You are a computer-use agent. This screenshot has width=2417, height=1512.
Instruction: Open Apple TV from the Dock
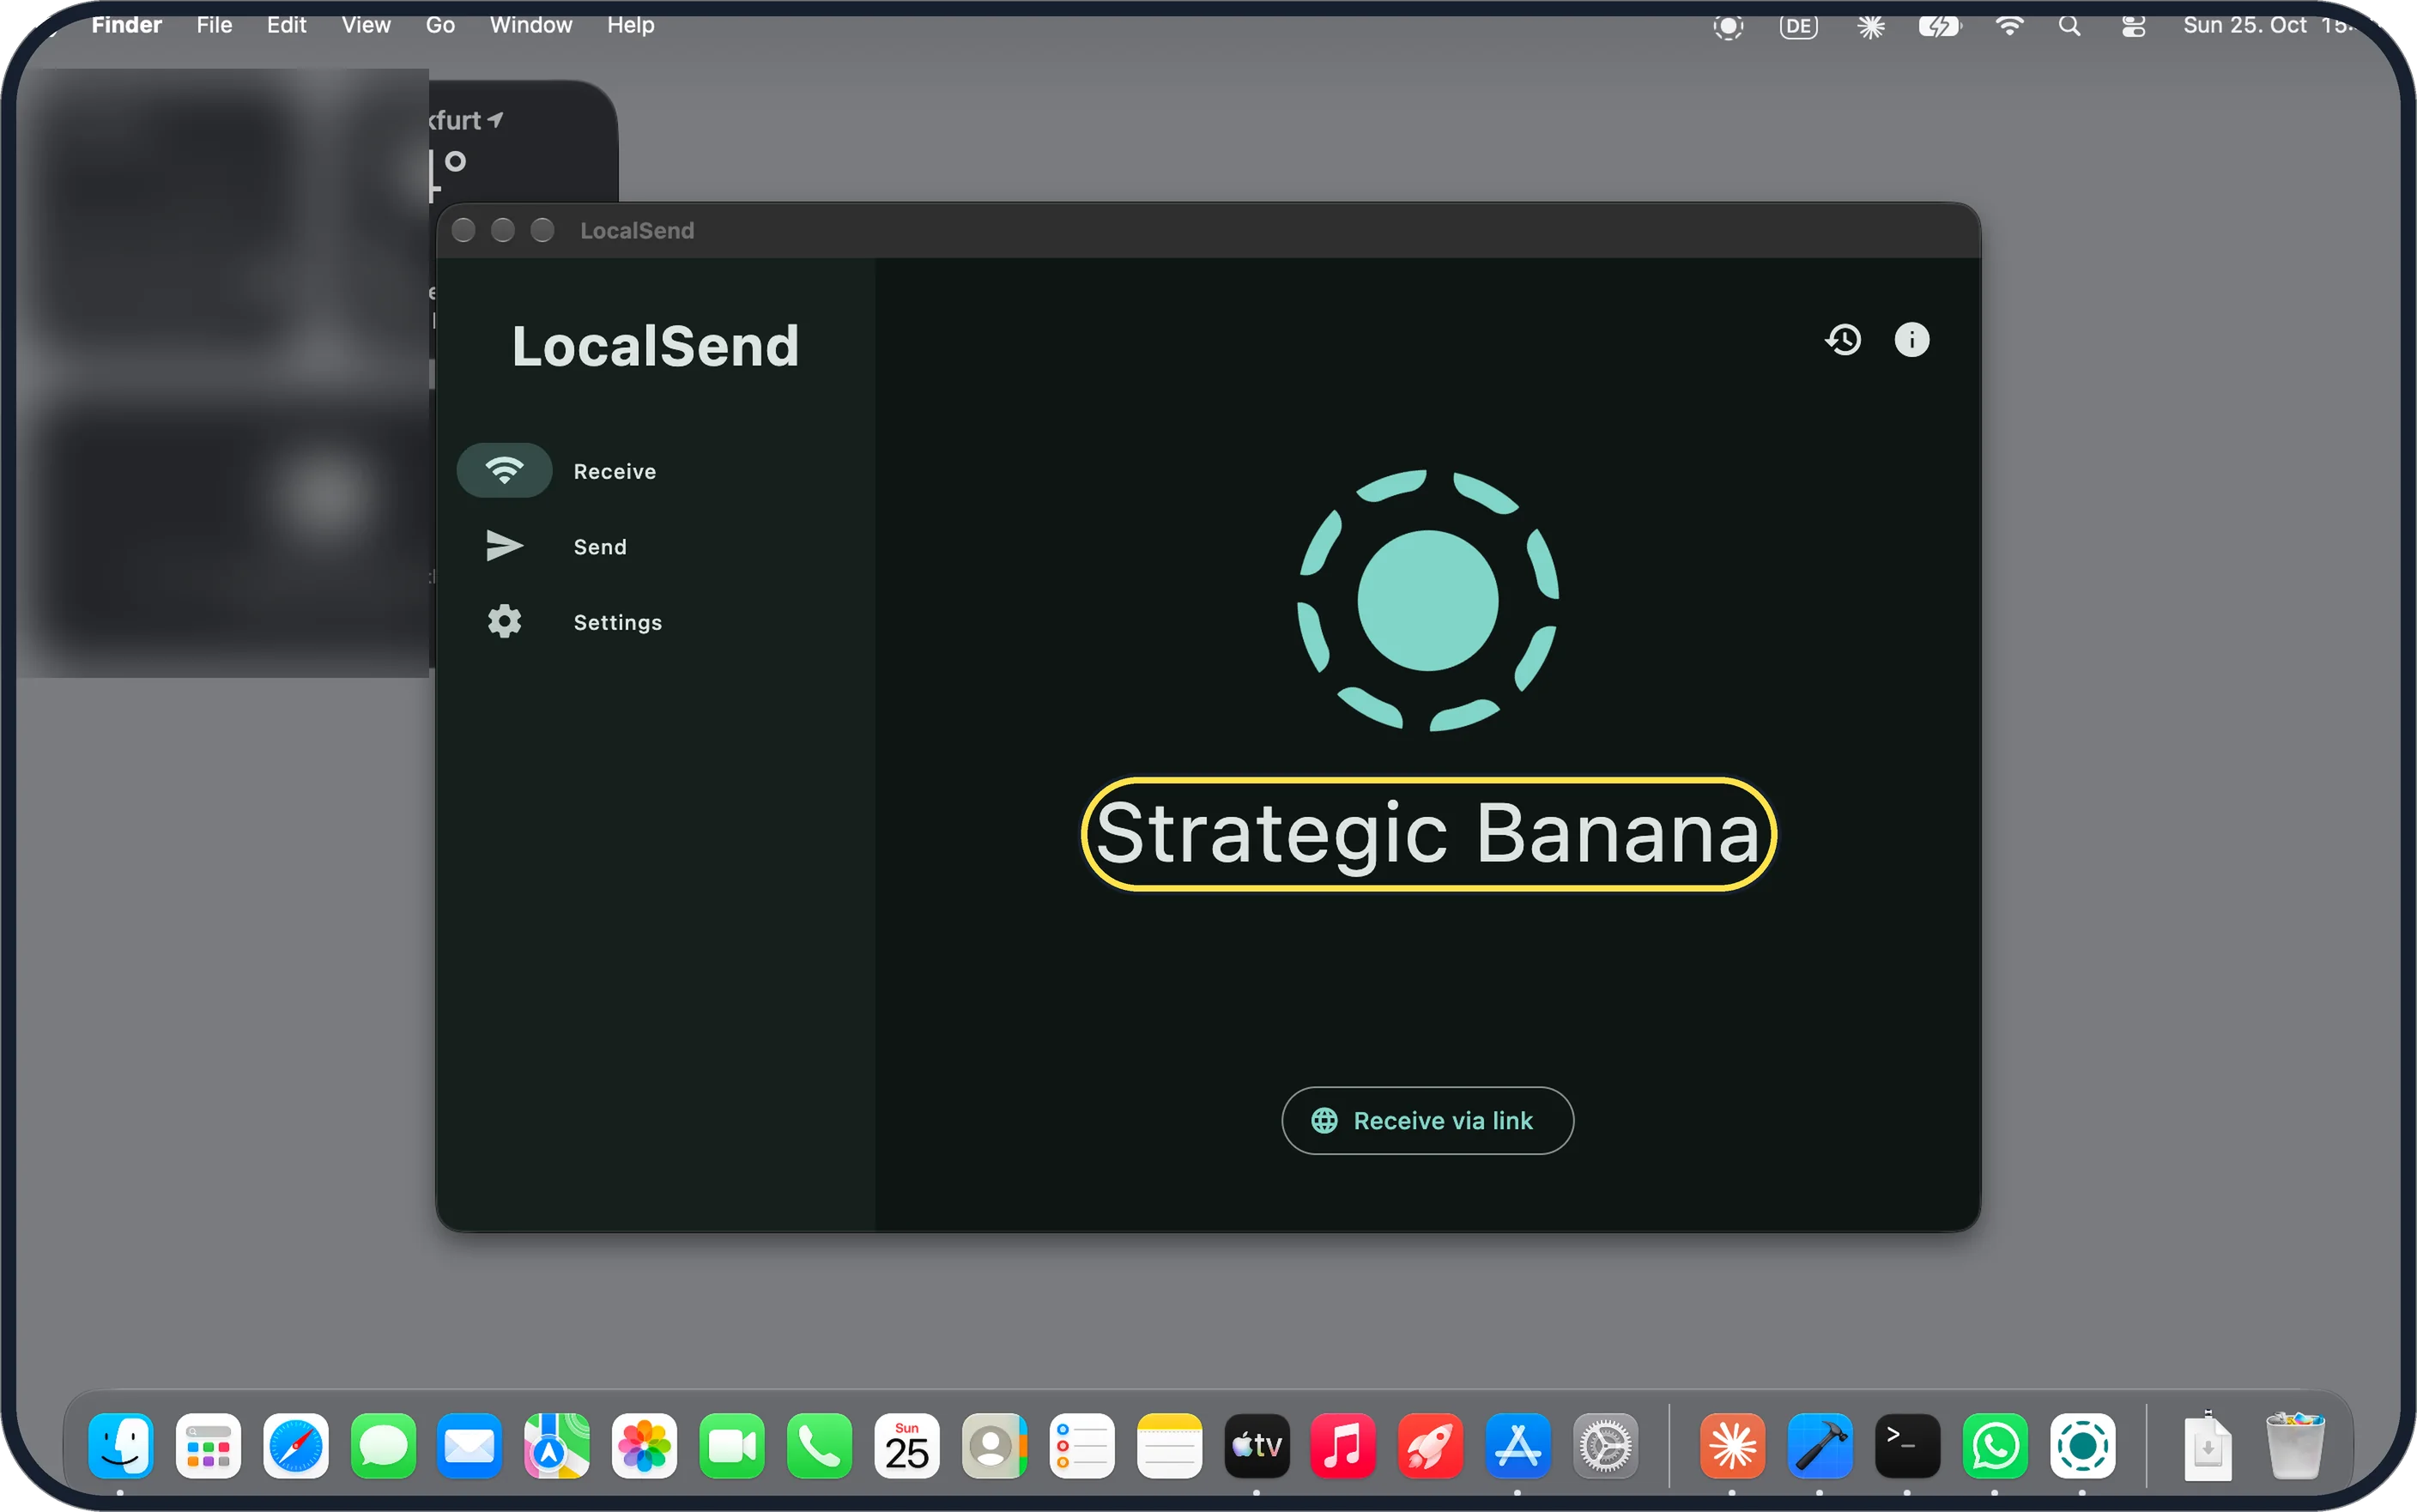click(x=1257, y=1446)
